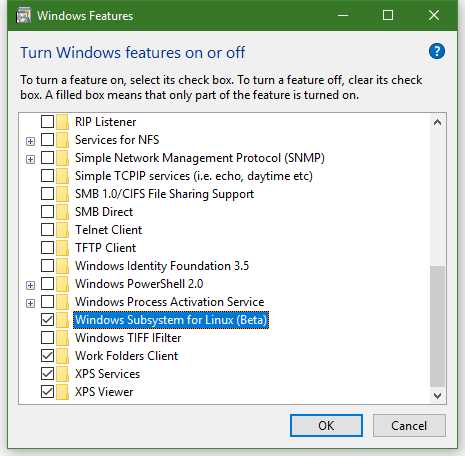Click the folder icon beside Simple Network Management Protocol
This screenshot has width=465, height=456.
click(62, 158)
